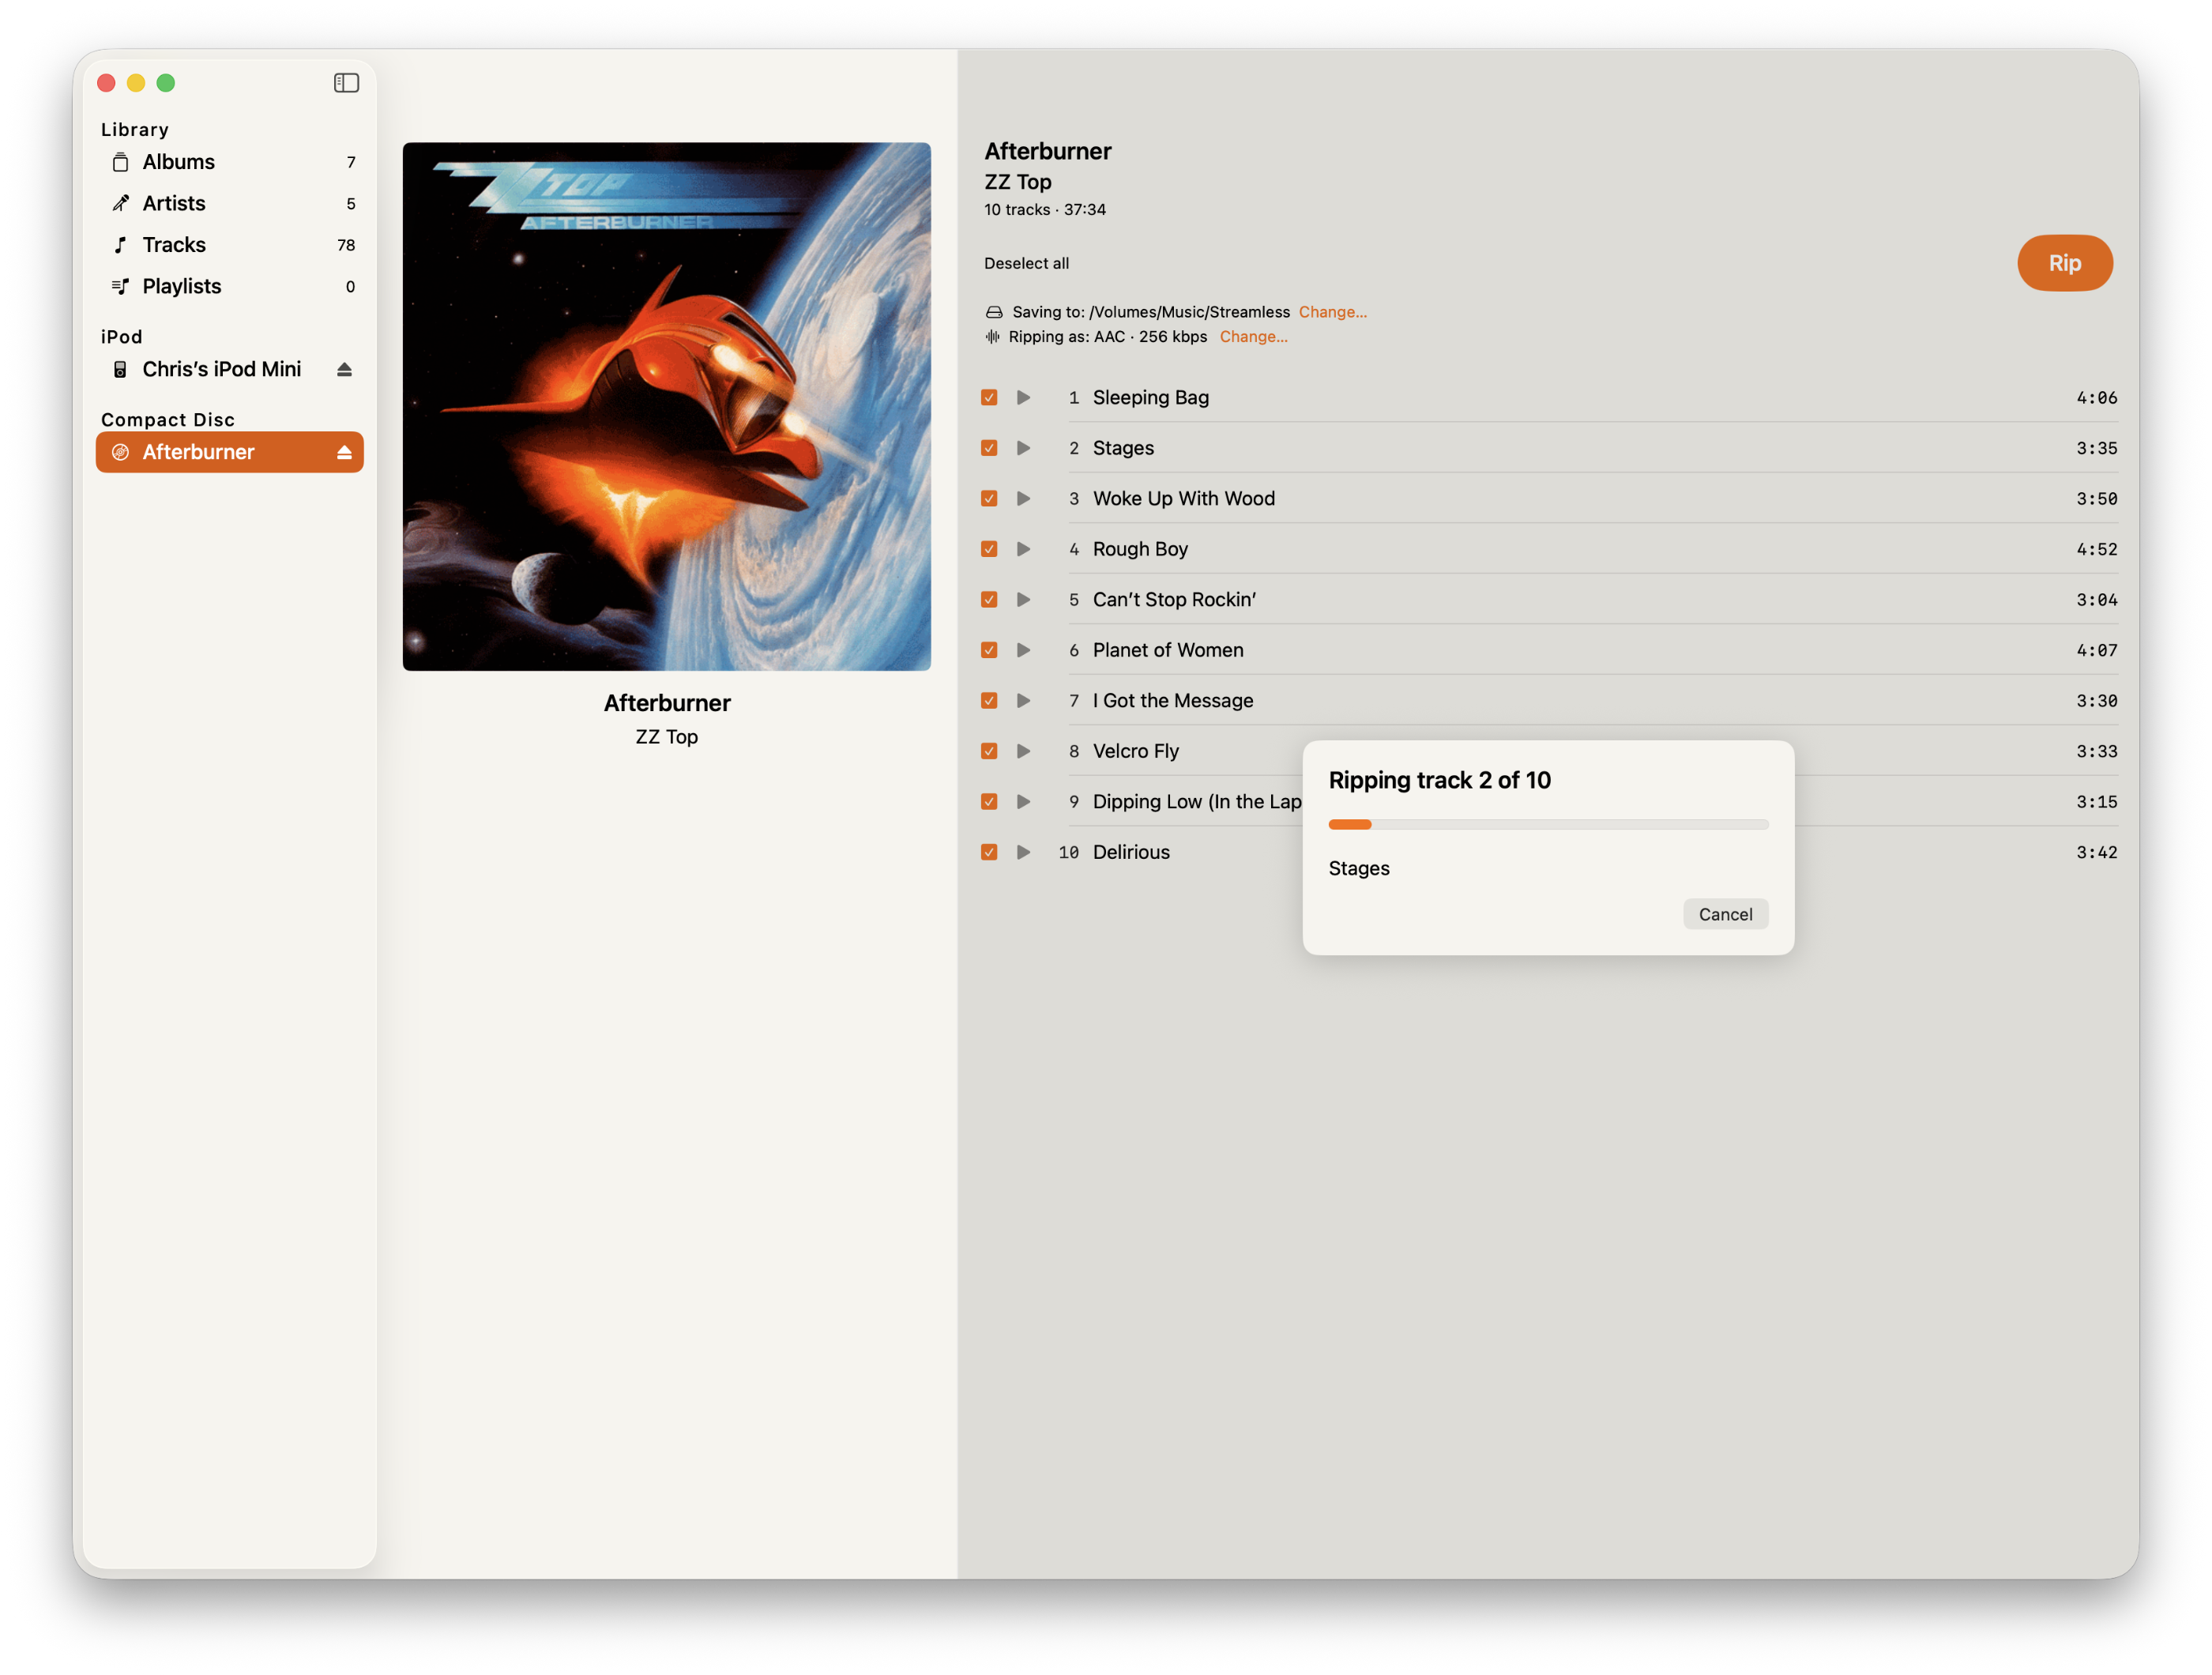
Task: Change the Saving to destination folder
Action: click(x=1332, y=312)
